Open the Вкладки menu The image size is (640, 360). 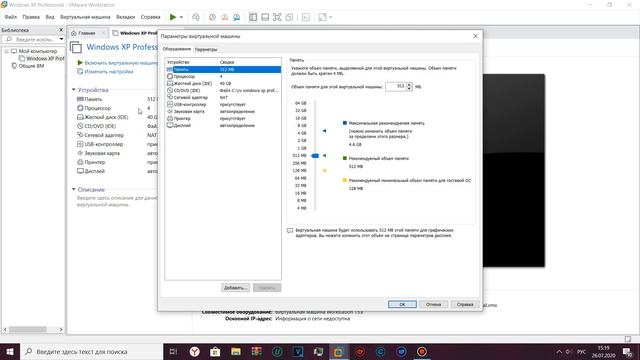tap(125, 17)
